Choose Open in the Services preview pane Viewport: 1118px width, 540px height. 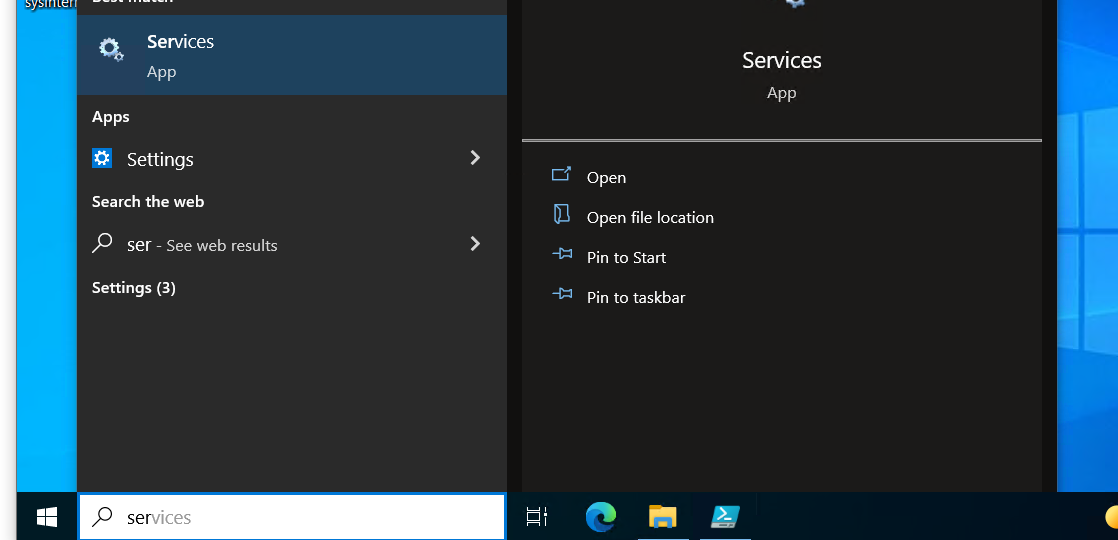(x=606, y=177)
